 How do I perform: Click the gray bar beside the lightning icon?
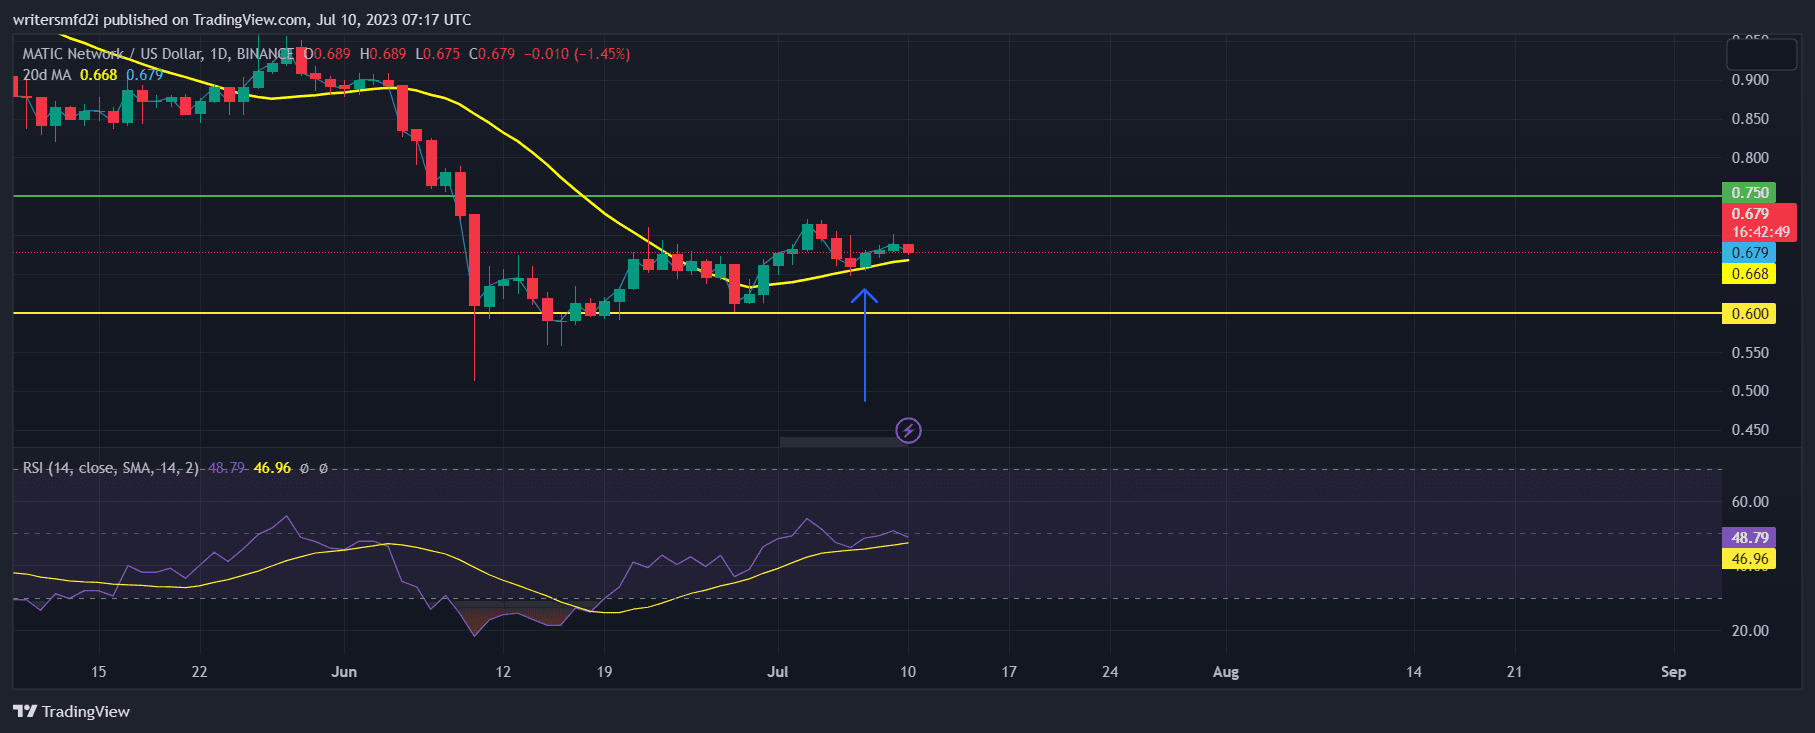pos(836,441)
